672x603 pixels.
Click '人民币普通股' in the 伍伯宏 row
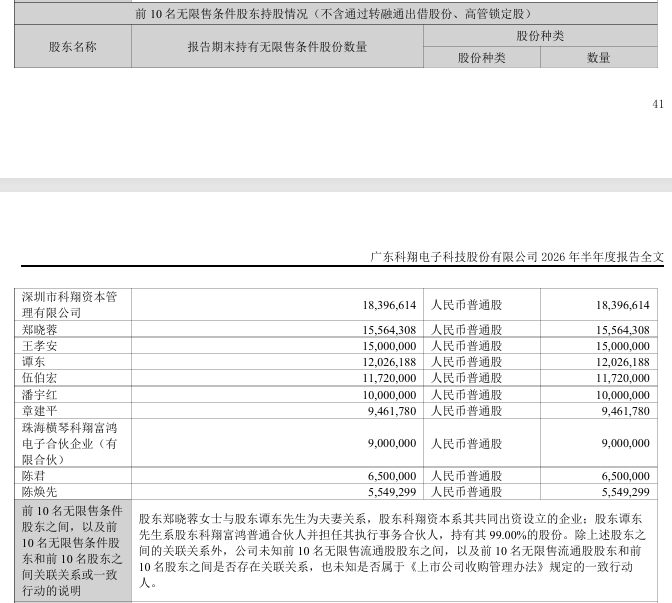(466, 378)
